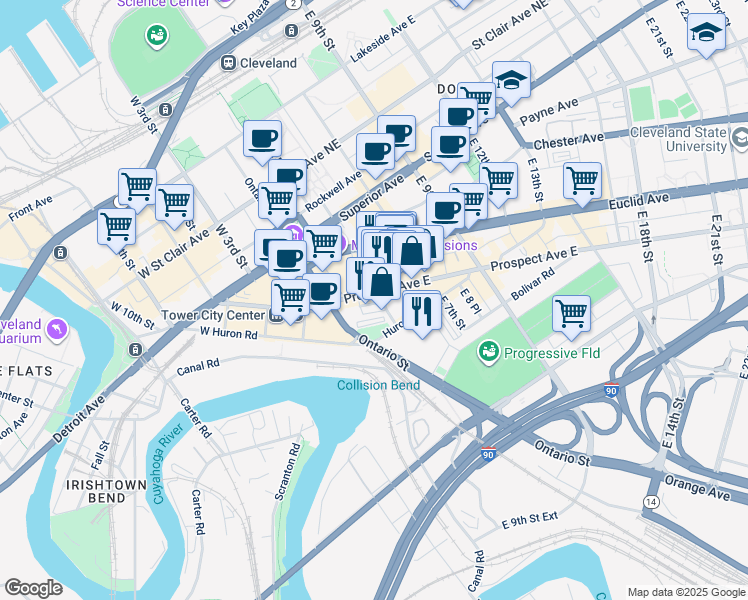Click the I-90 highway shield near Ontario St

coord(488,454)
